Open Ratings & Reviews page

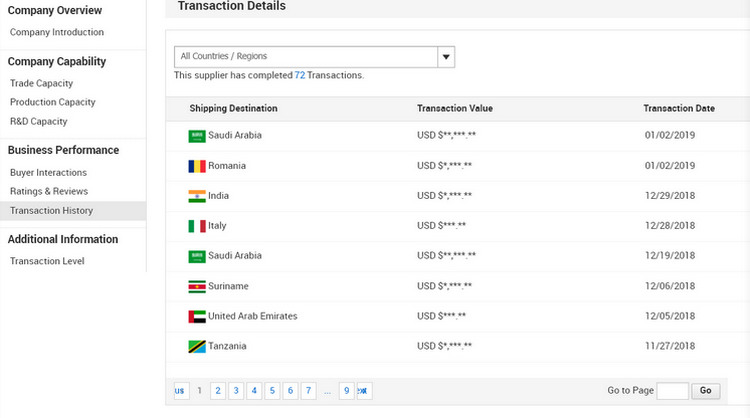coord(49,191)
